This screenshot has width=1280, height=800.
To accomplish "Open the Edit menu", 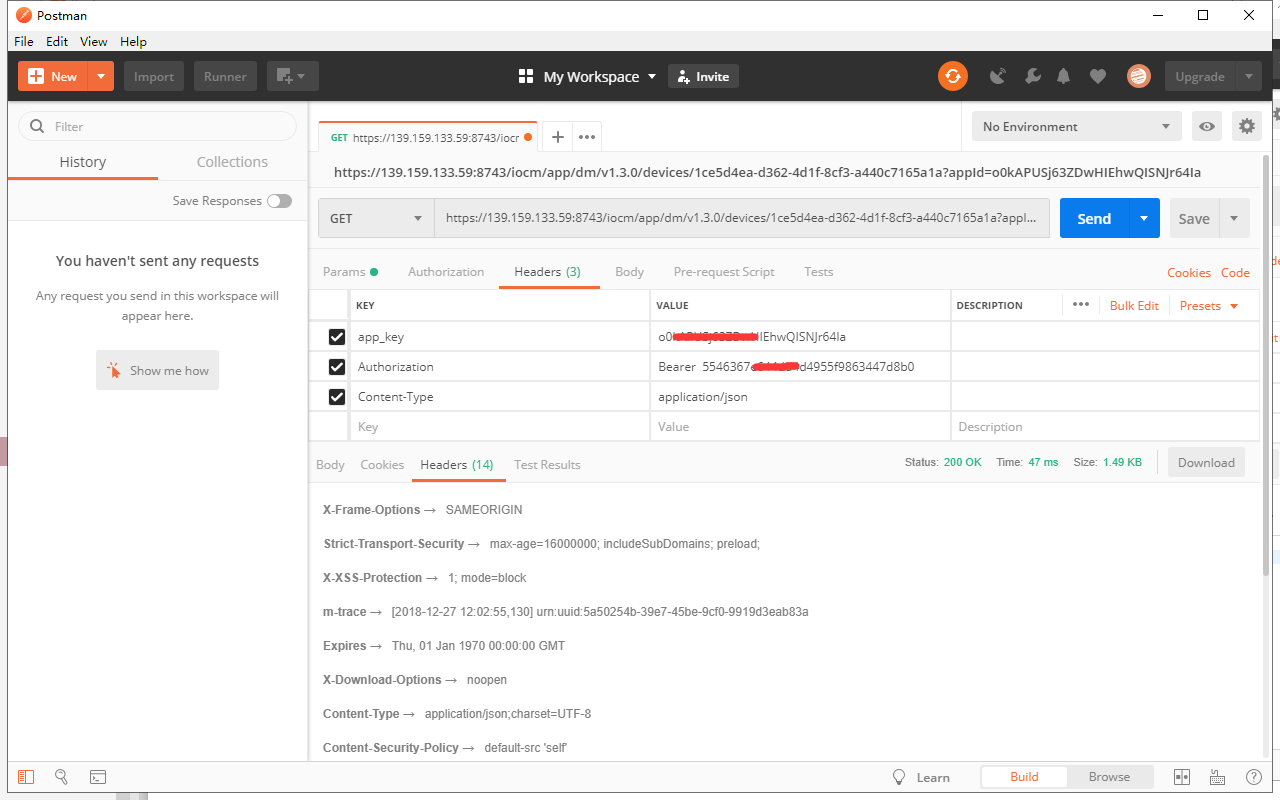I will pyautogui.click(x=57, y=42).
